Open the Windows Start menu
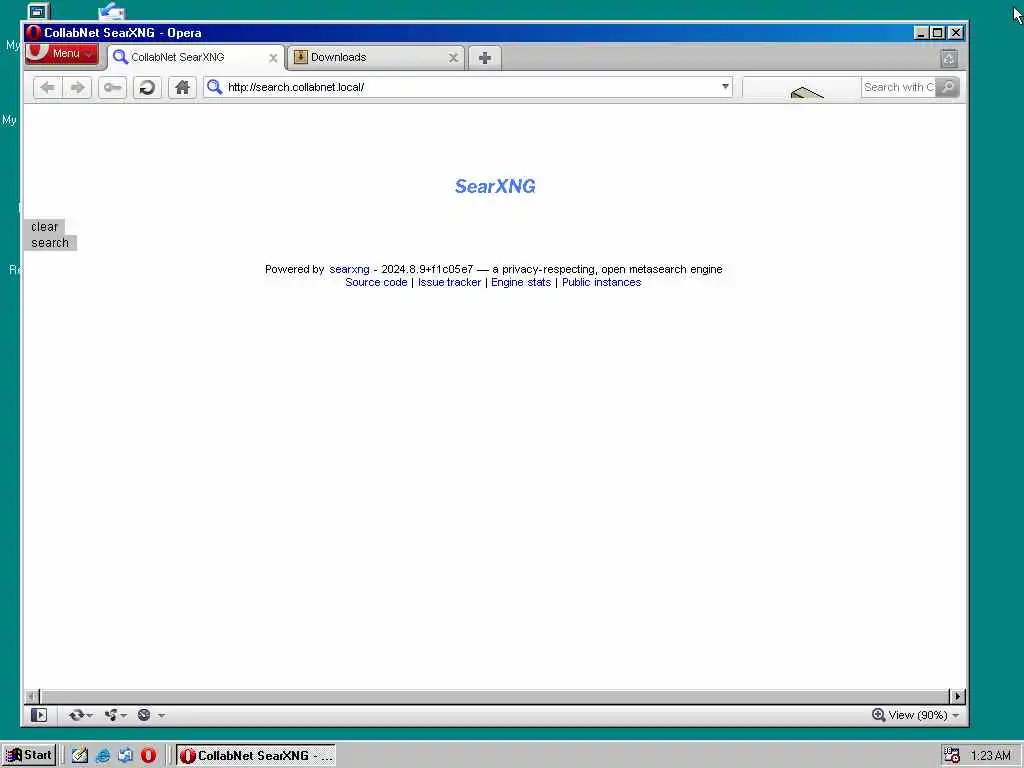Viewport: 1024px width, 768px height. 29,755
